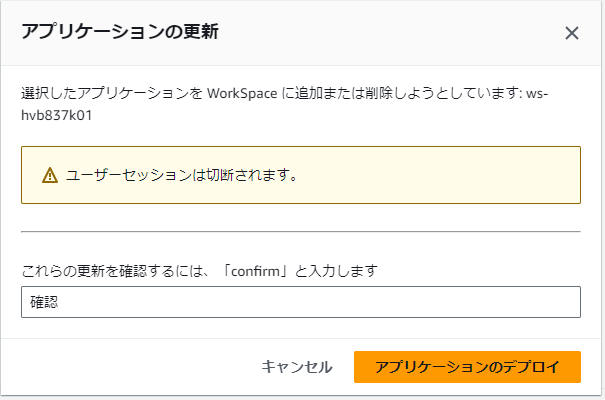This screenshot has height=400, width=605.
Task: Click the dialog header bar beside the title
Action: (x=400, y=32)
